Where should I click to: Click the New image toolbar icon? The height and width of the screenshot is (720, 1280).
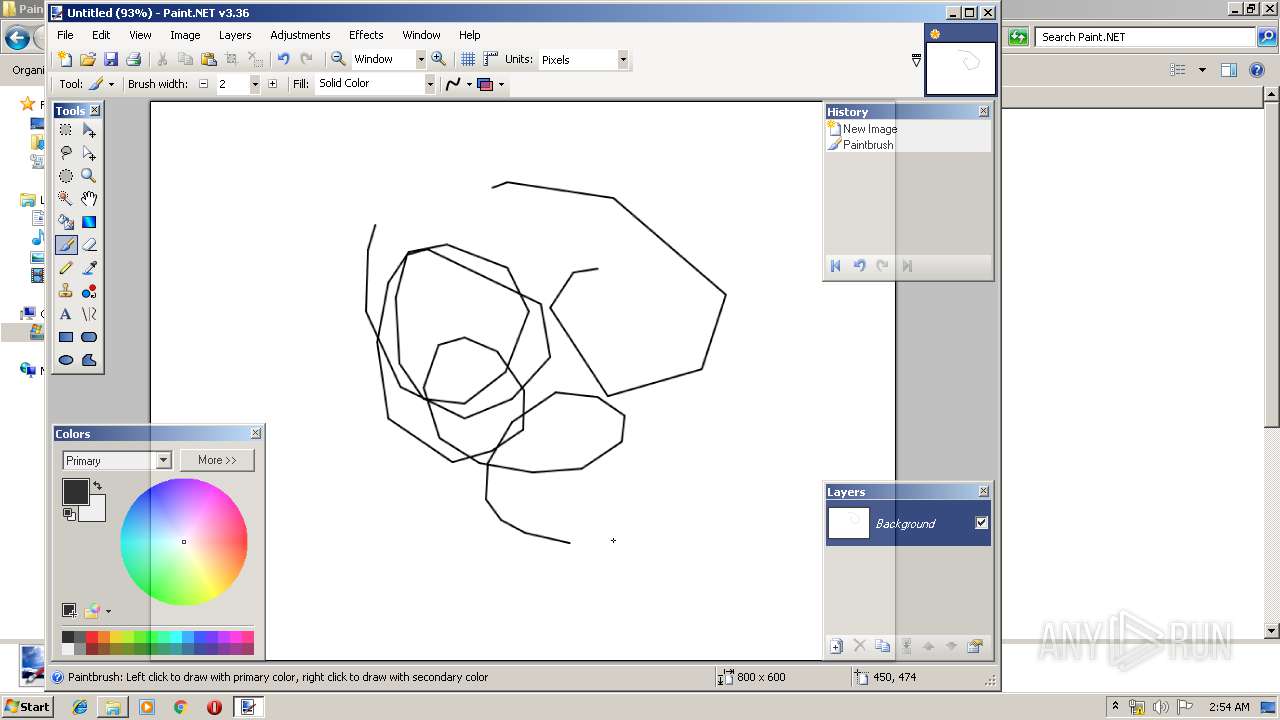(x=65, y=59)
